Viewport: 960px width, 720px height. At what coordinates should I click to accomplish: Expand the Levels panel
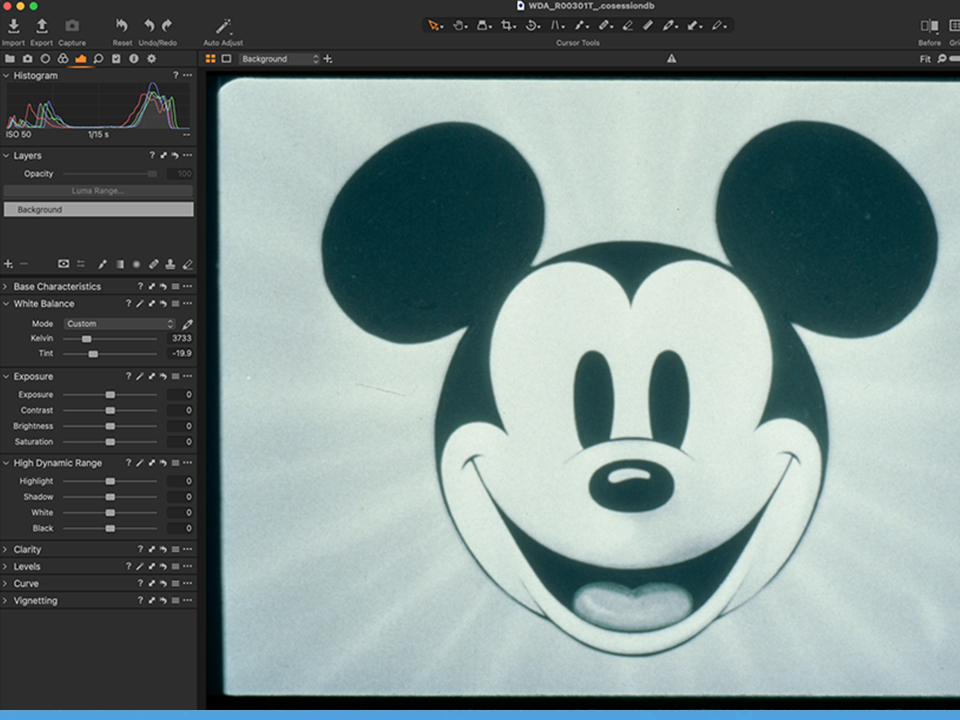[x=6, y=567]
